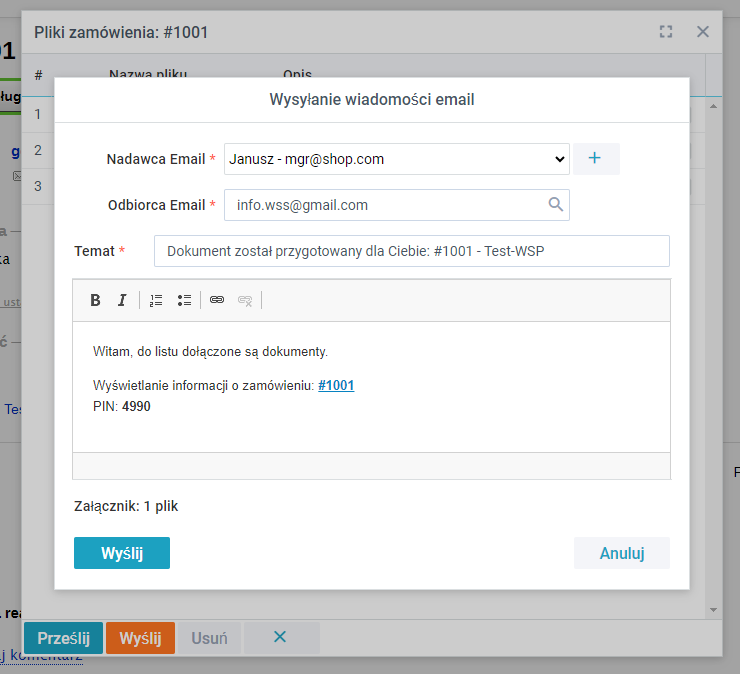
Task: Click the Usuń delete button
Action: [x=209, y=638]
